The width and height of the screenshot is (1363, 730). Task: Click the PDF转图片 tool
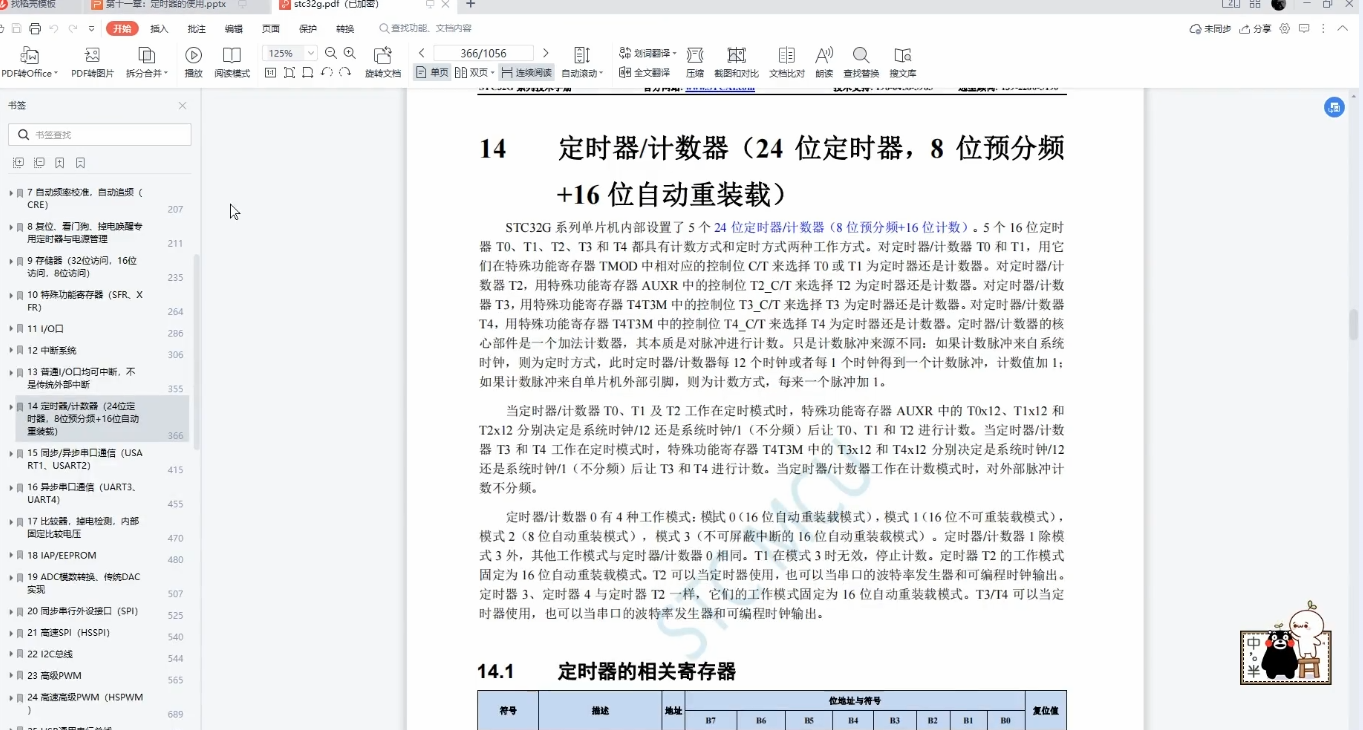tap(92, 62)
